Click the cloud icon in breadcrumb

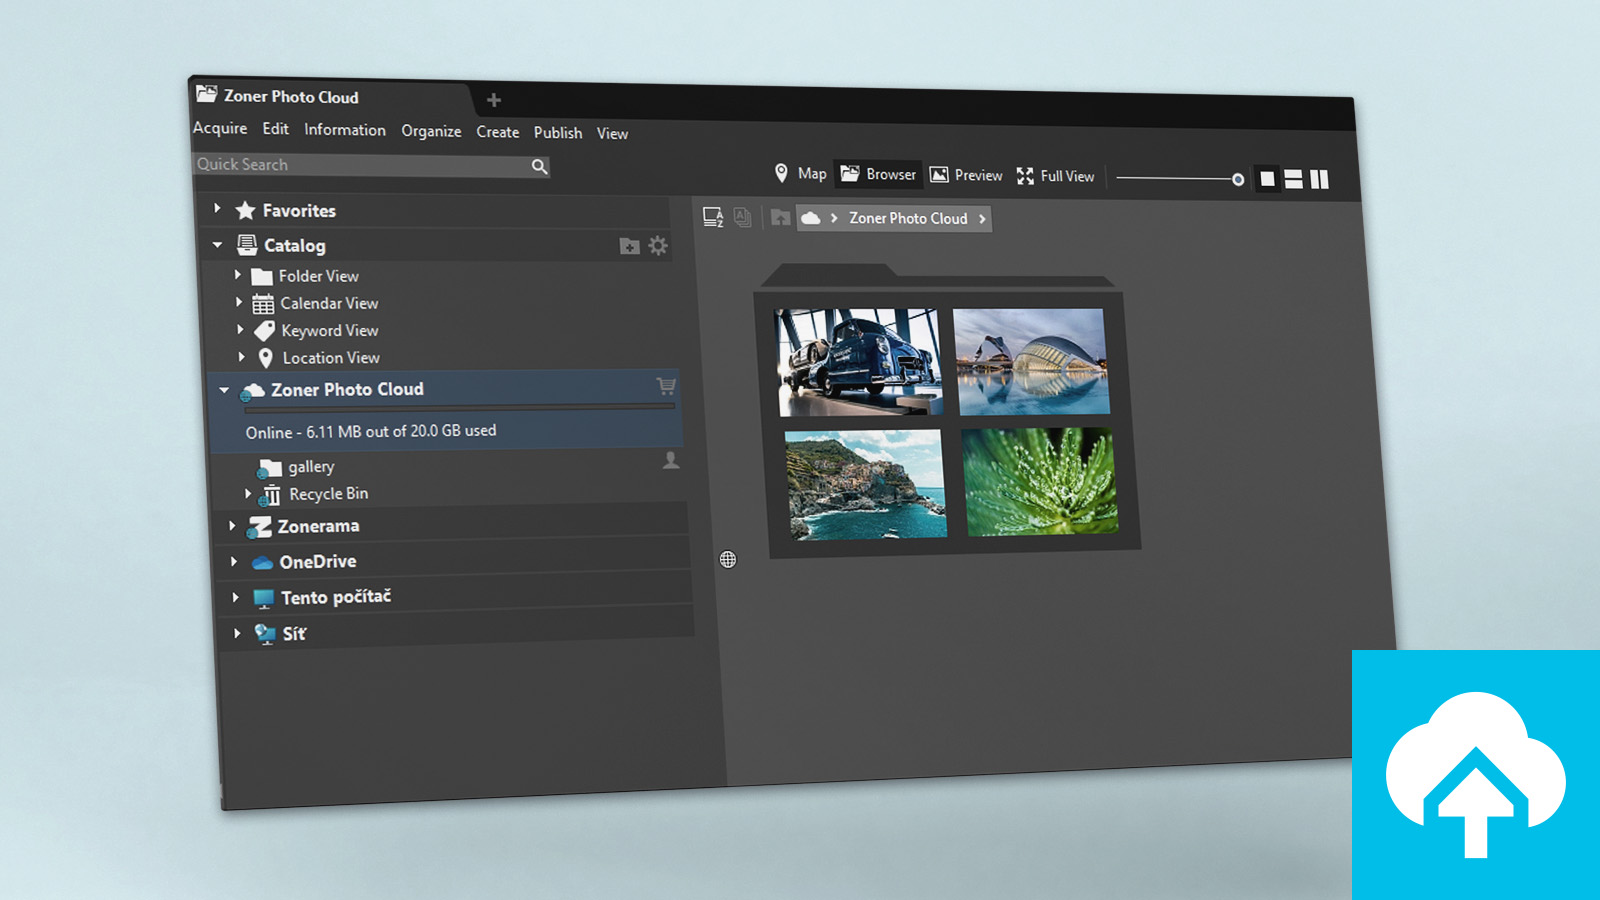811,218
